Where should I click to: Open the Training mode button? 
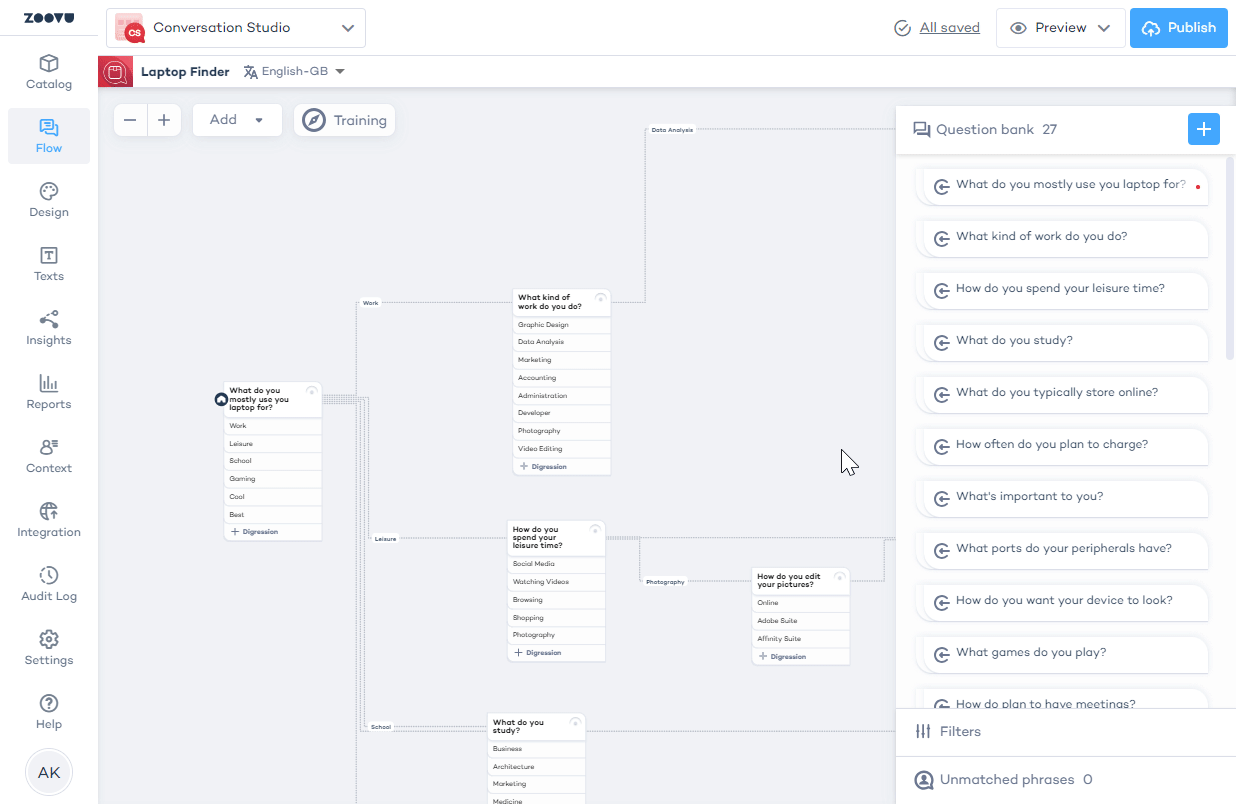coord(345,120)
